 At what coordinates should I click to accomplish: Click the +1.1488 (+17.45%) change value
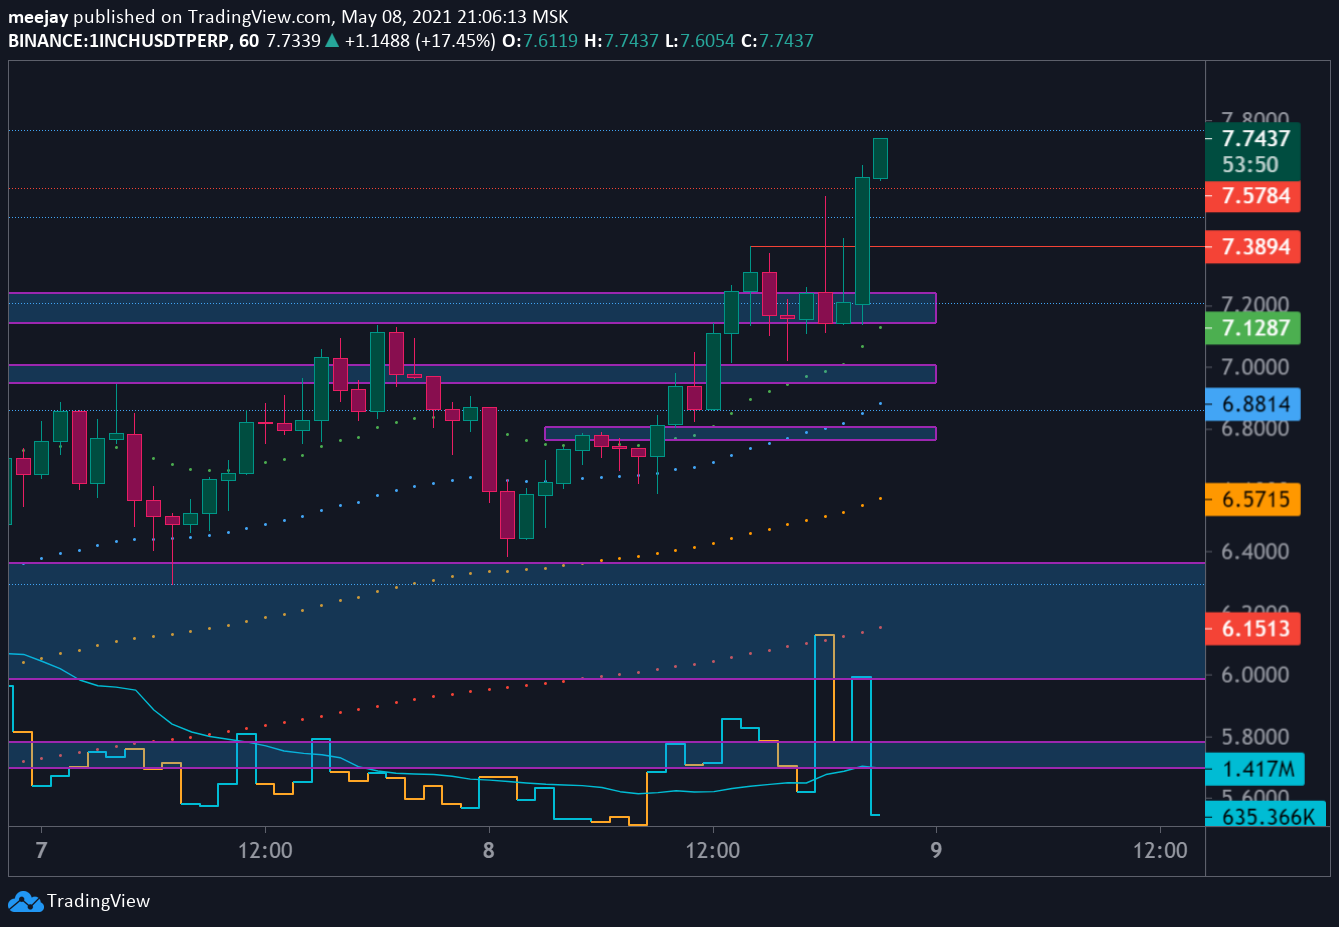(x=420, y=41)
